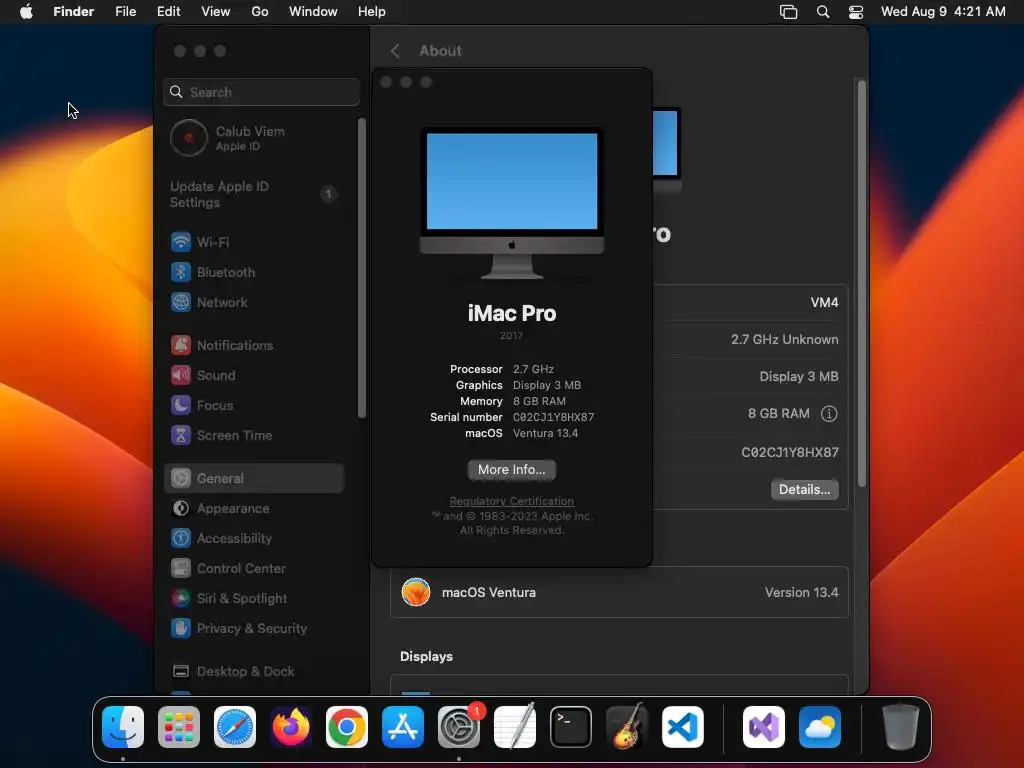Click the VM4 name value

[824, 302]
